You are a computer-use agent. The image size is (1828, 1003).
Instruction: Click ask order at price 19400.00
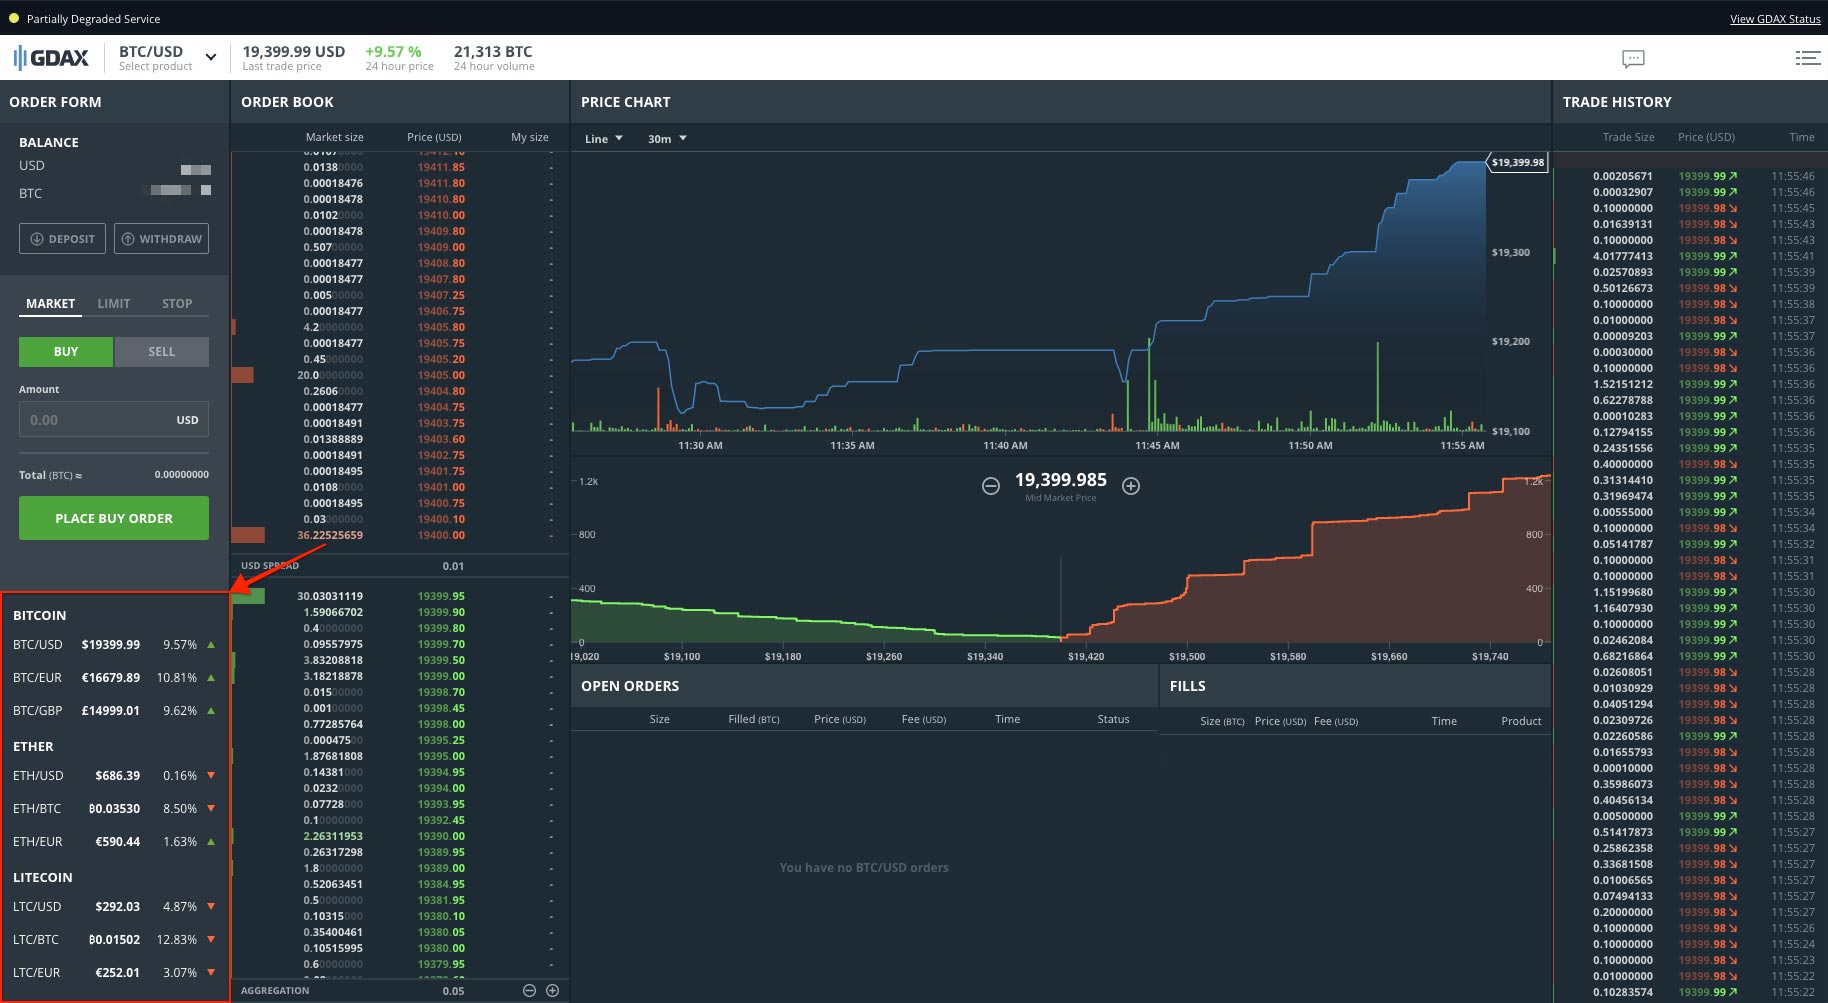tap(400, 536)
